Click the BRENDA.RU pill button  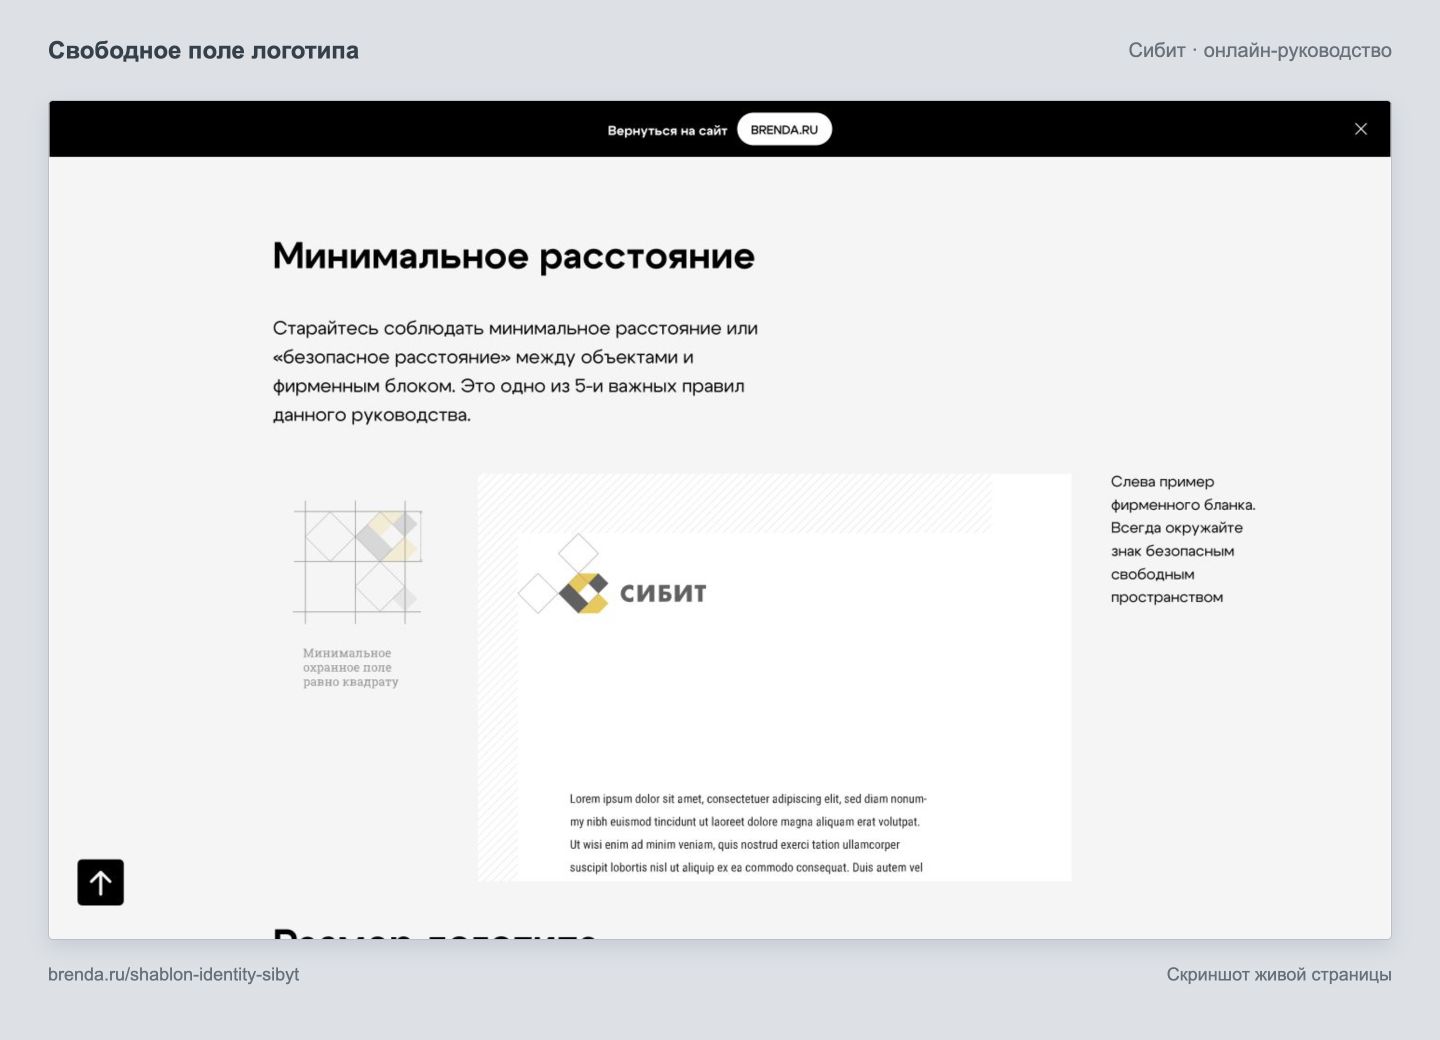[x=784, y=129]
